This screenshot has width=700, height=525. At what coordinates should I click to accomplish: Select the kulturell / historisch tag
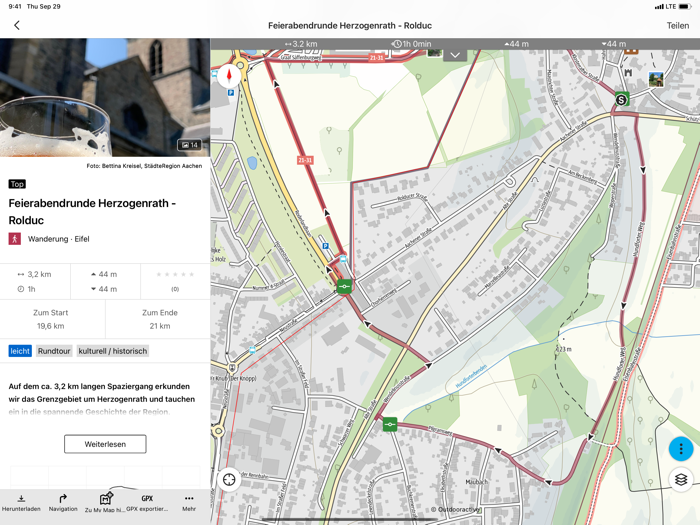coord(112,351)
